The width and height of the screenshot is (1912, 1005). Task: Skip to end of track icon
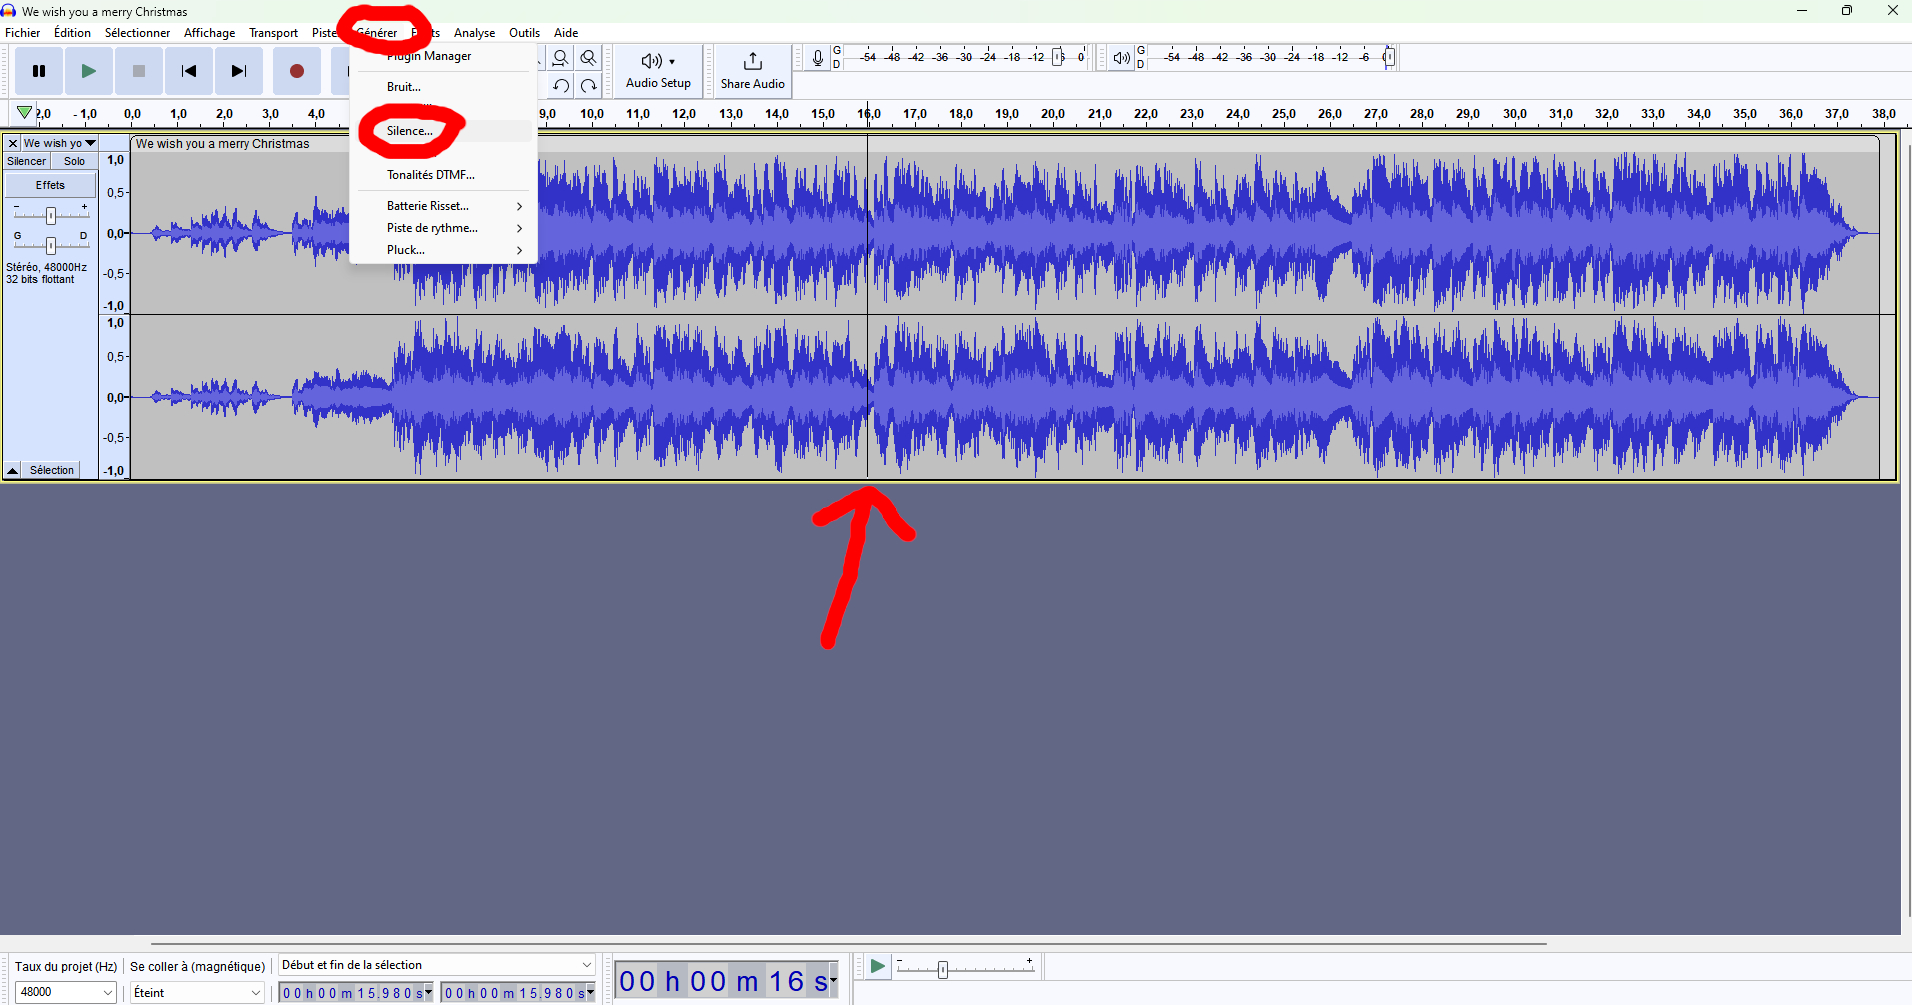238,70
